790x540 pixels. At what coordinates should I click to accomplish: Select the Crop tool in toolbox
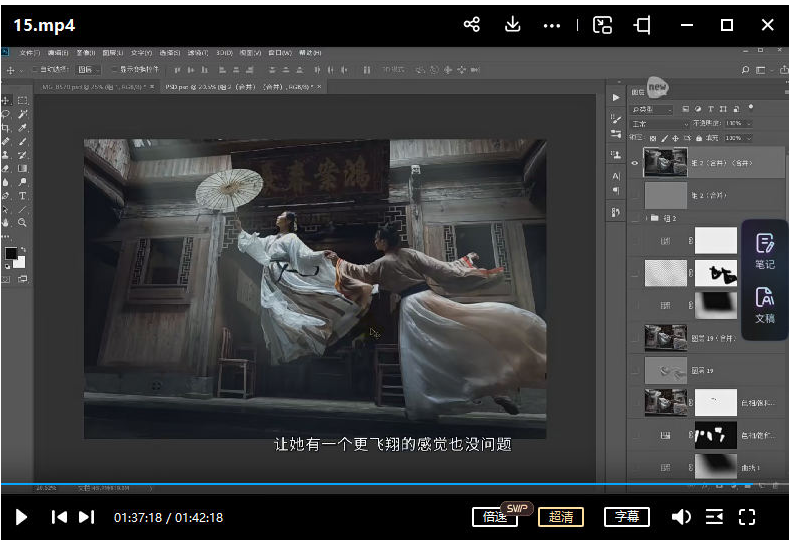(7, 128)
